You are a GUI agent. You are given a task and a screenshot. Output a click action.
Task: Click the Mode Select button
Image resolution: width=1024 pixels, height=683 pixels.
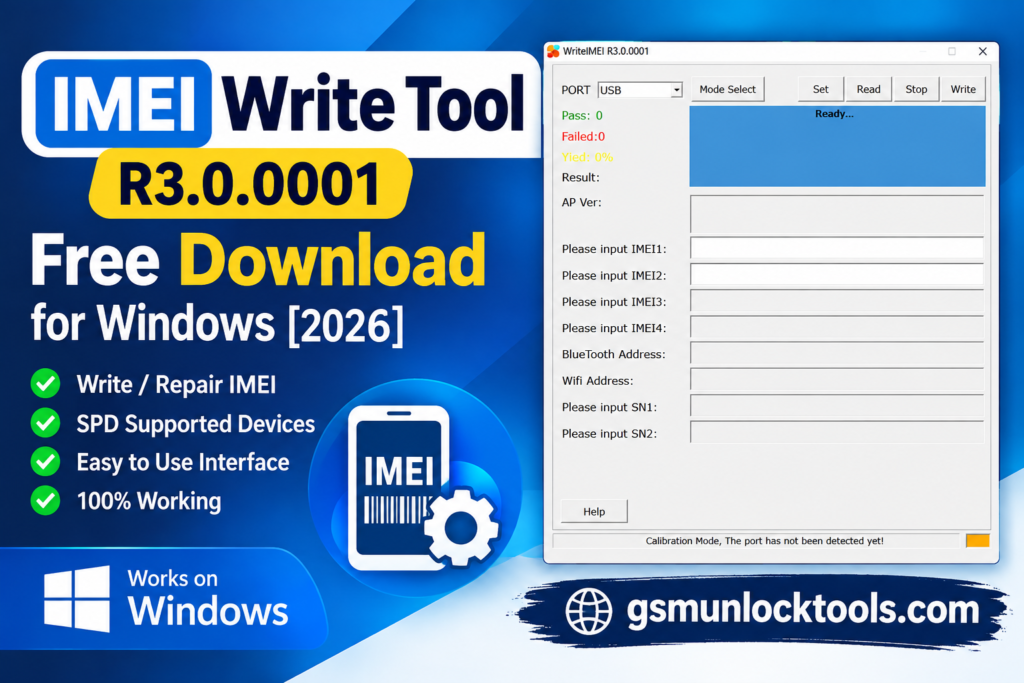[727, 89]
